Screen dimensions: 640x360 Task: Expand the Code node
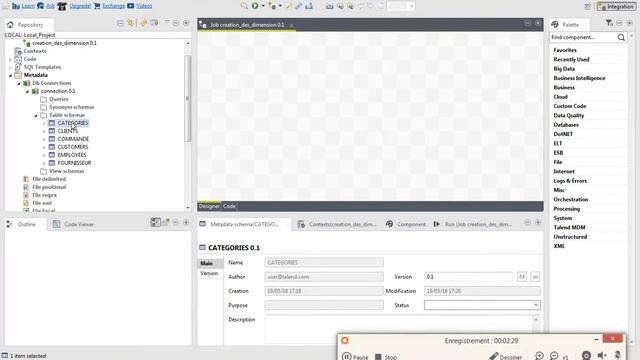pos(11,59)
